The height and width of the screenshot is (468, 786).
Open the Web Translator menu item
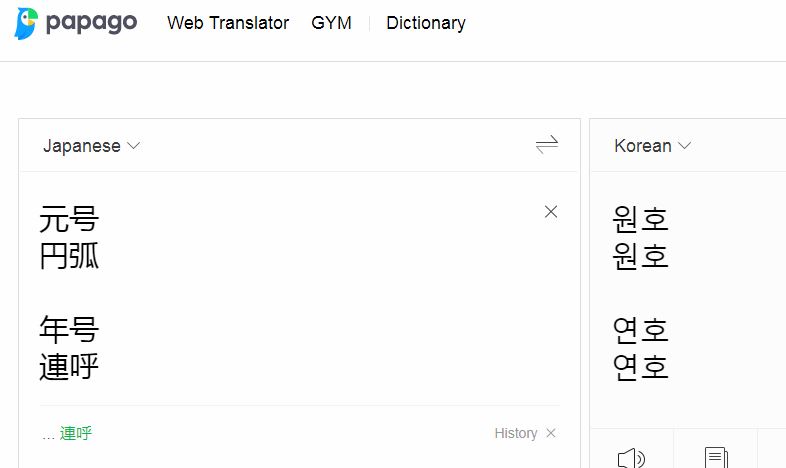[228, 23]
